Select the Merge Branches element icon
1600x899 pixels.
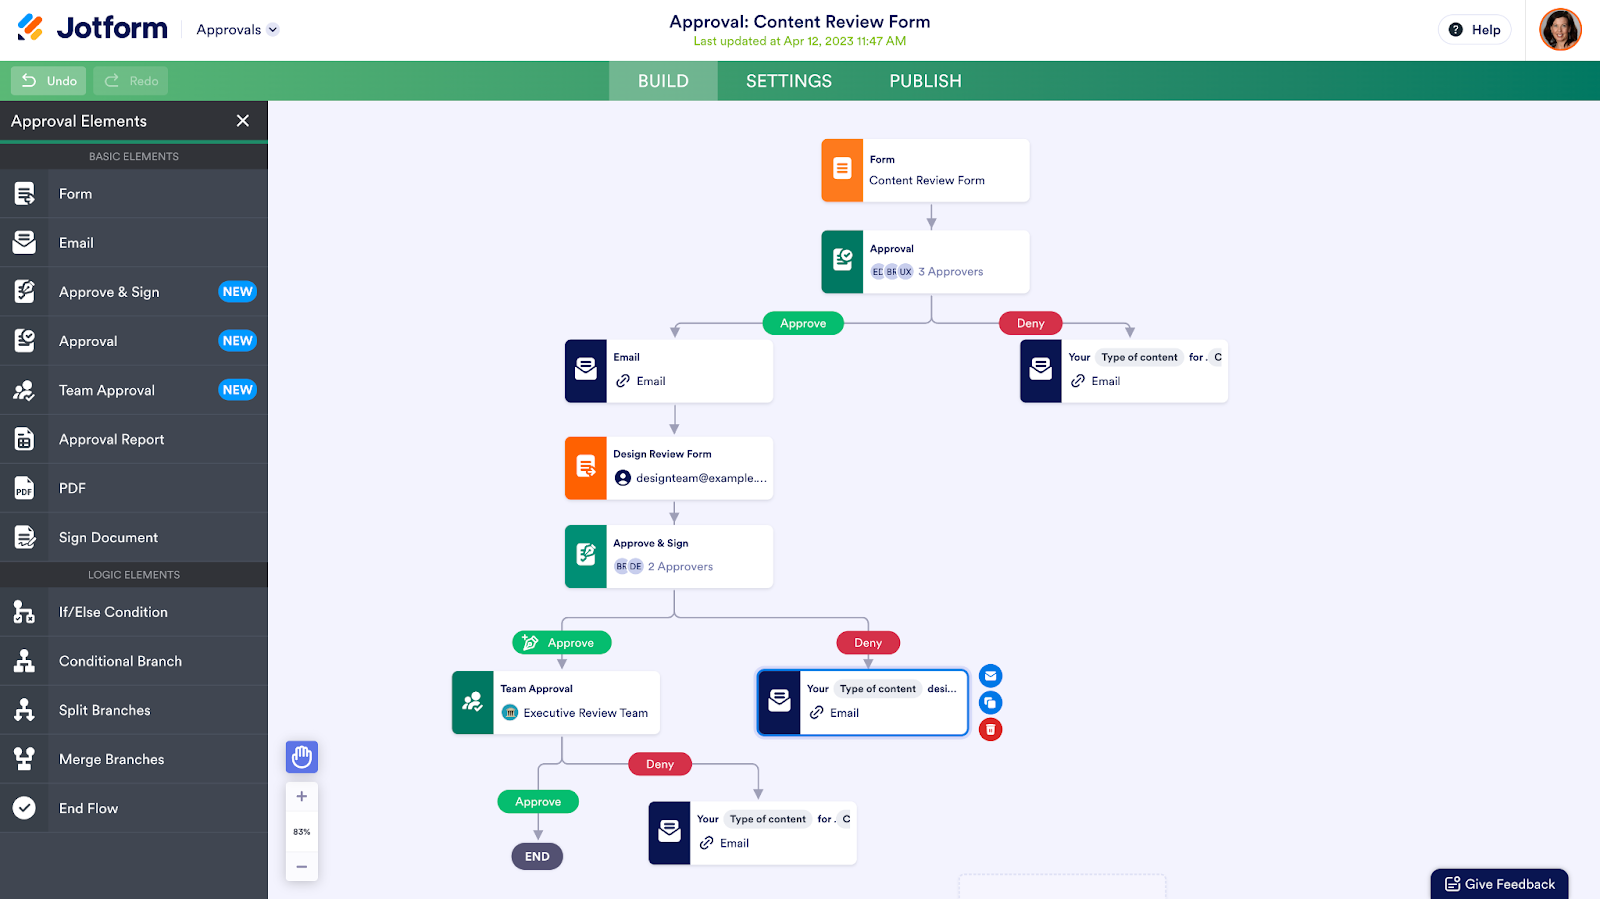point(25,759)
